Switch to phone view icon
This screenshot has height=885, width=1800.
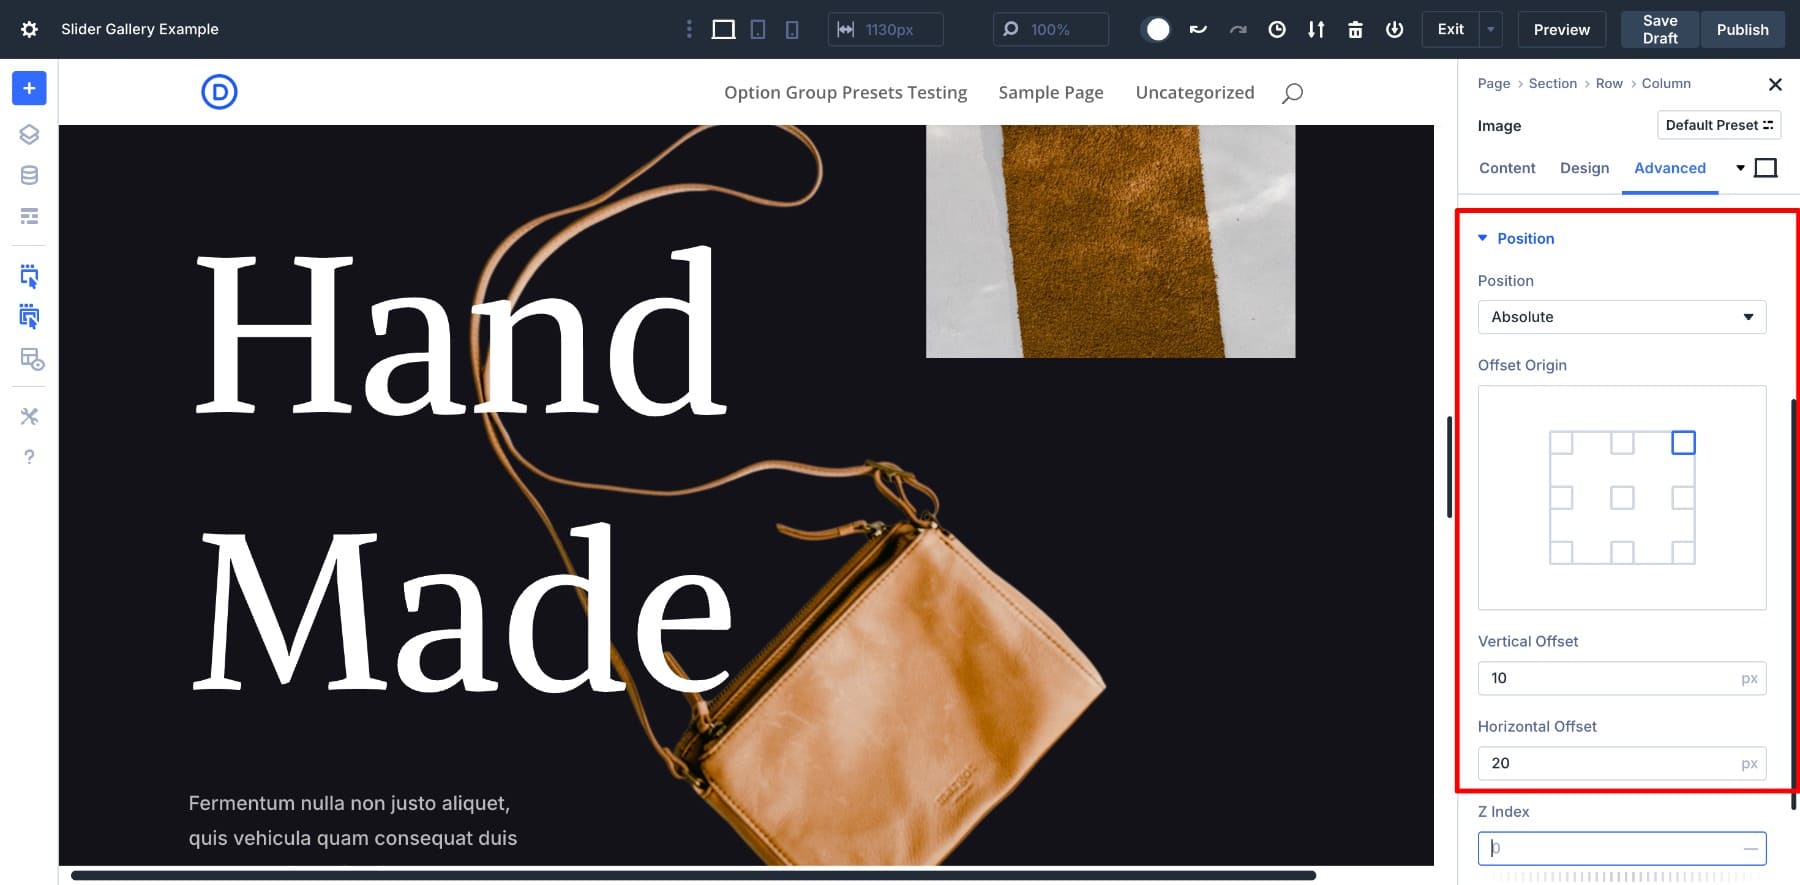pyautogui.click(x=792, y=29)
